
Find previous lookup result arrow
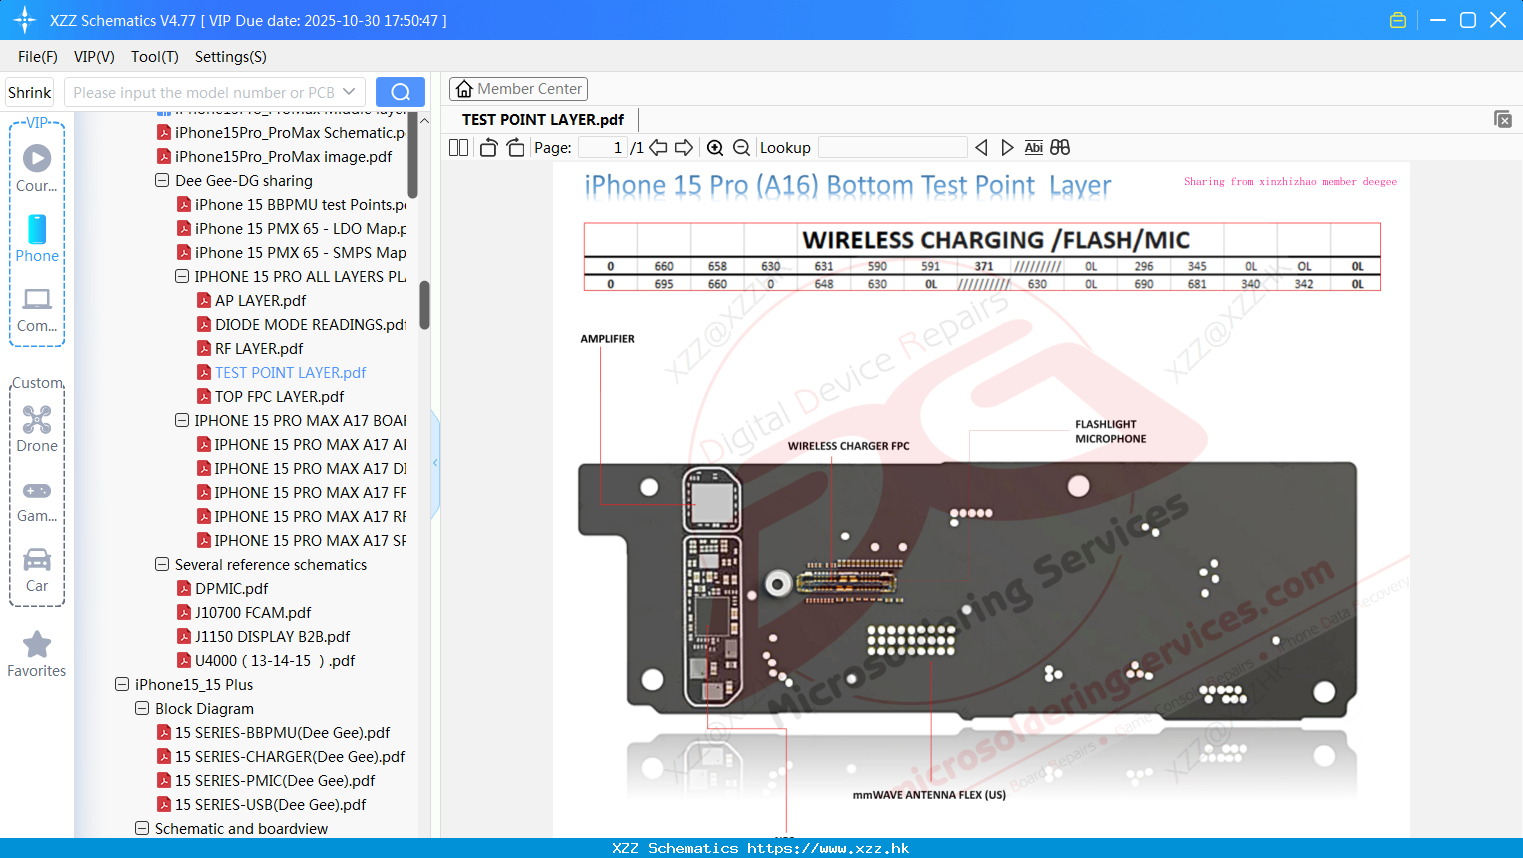[981, 148]
